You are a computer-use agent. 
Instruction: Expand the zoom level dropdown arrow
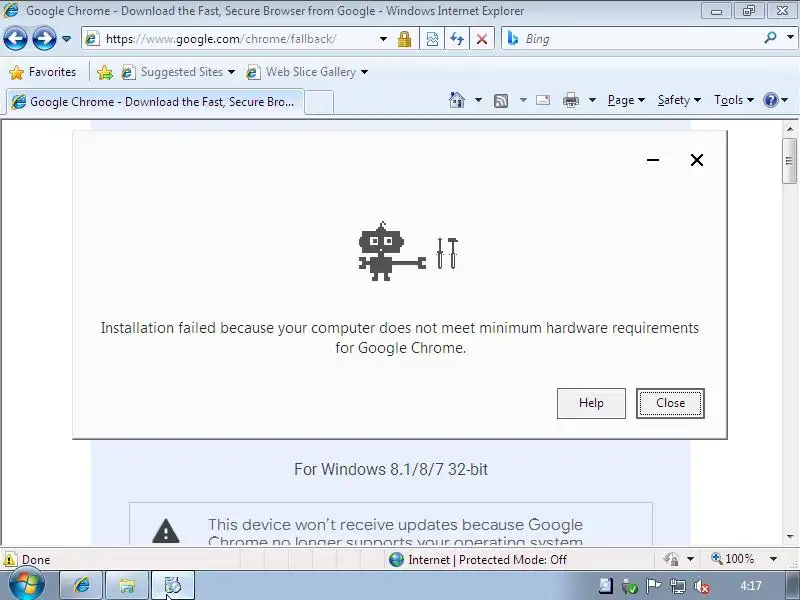click(773, 559)
